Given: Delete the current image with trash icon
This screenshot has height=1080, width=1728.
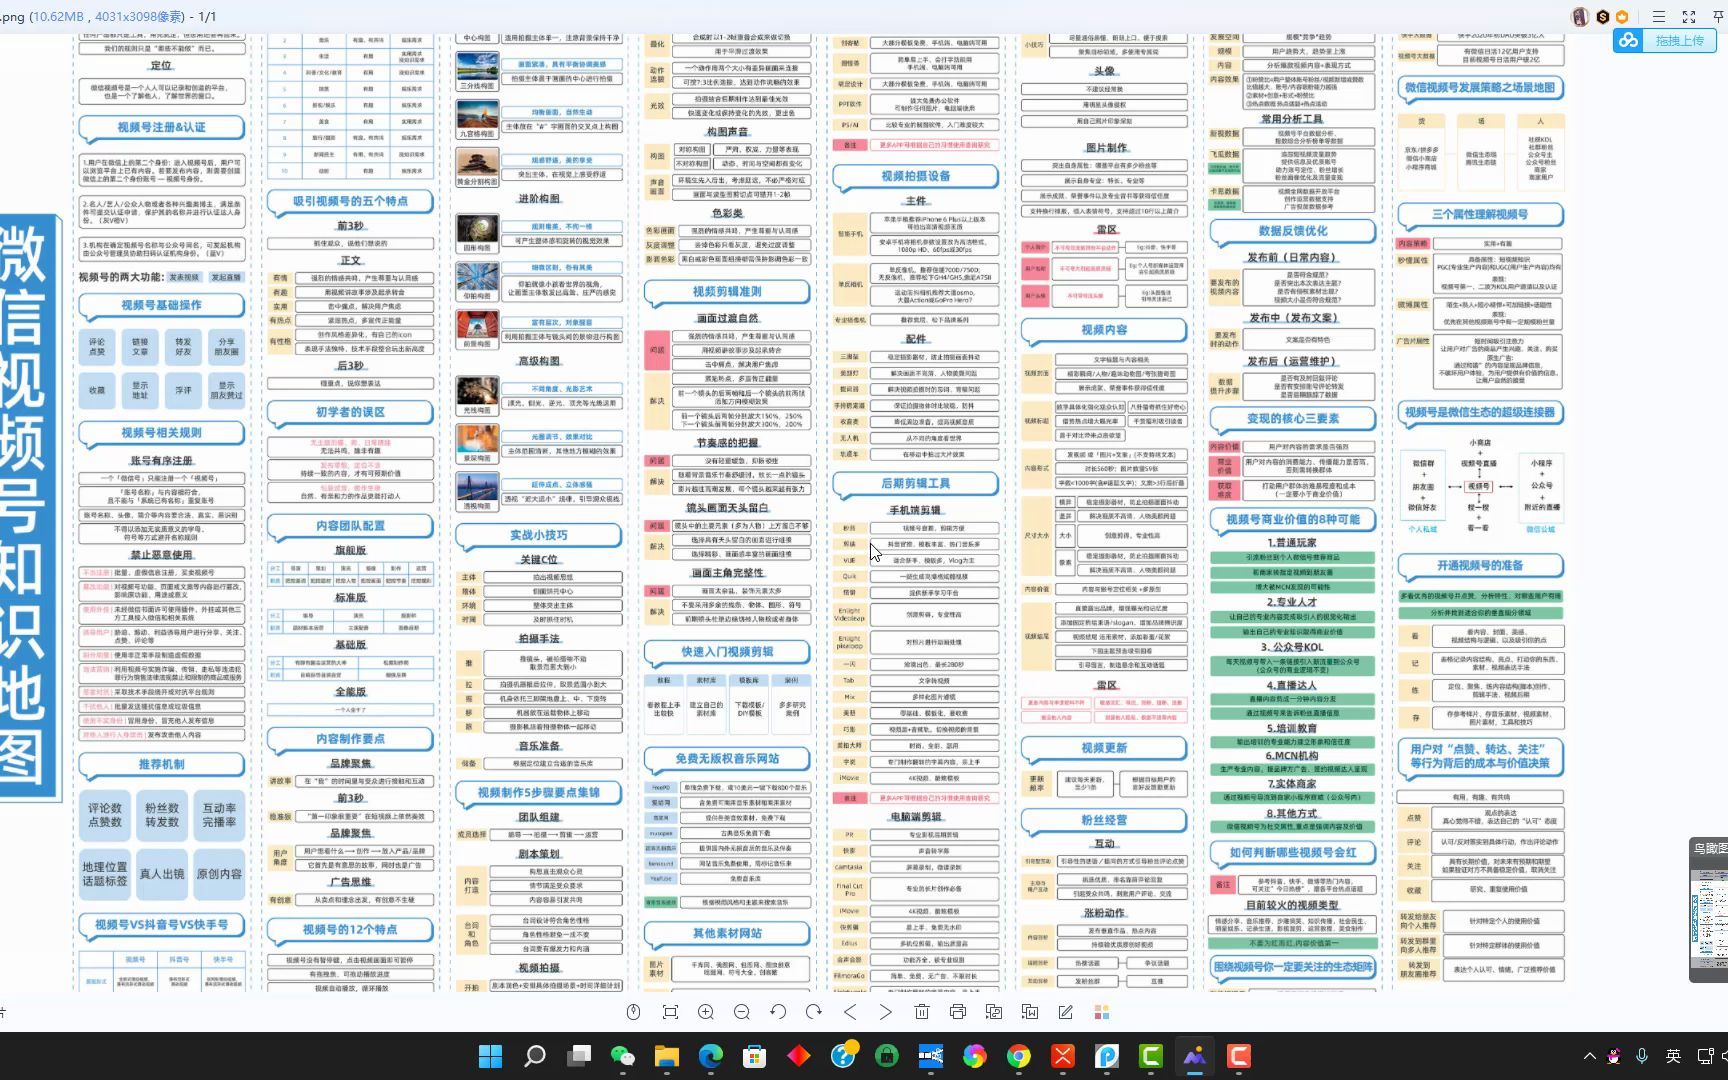Looking at the screenshot, I should pyautogui.click(x=922, y=1012).
